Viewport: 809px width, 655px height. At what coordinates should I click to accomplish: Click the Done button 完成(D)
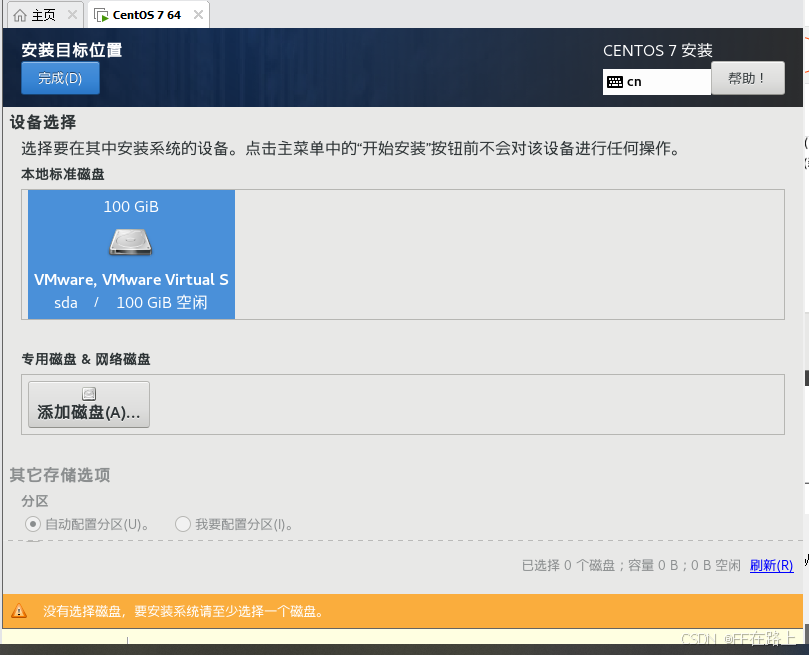tap(60, 78)
